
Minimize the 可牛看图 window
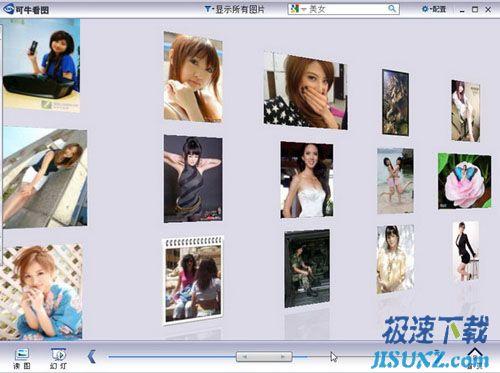(x=462, y=10)
